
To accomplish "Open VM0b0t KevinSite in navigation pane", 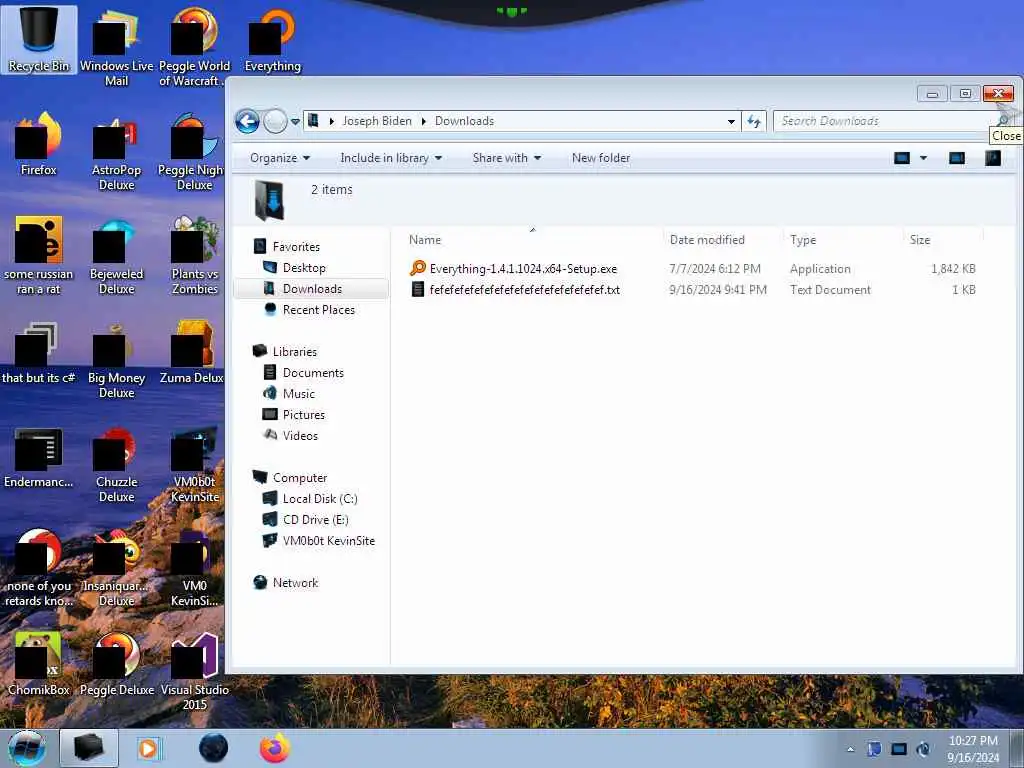I will pyautogui.click(x=328, y=540).
